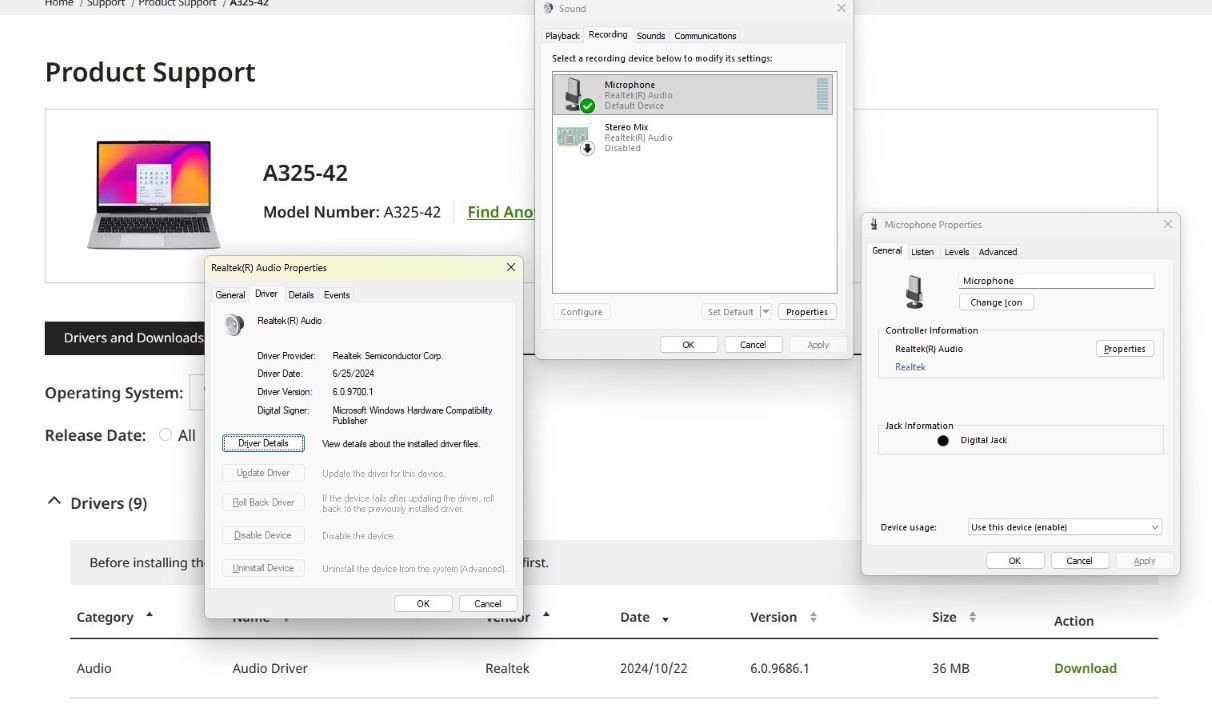Download the Realtek Audio Driver

[1085, 668]
